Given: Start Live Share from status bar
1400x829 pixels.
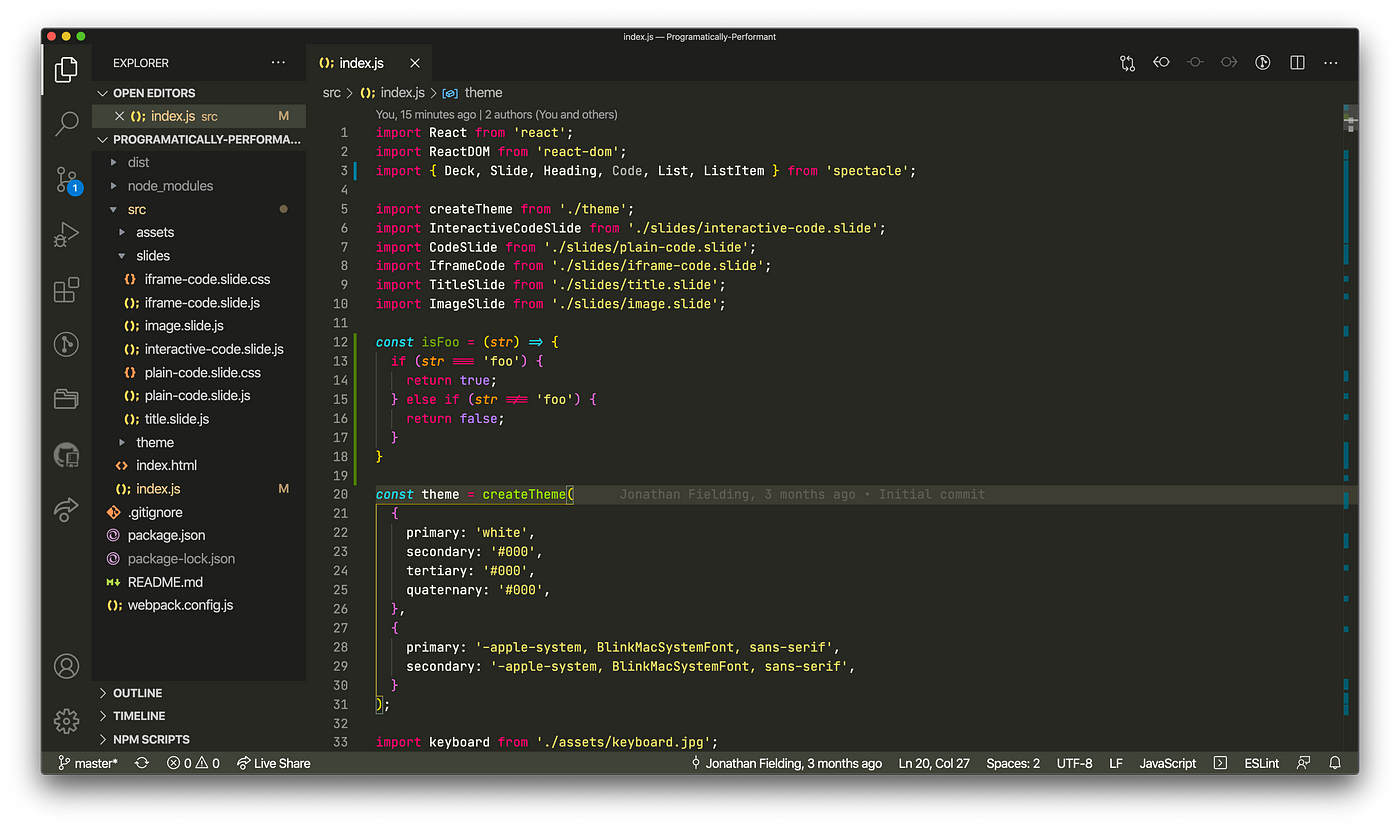Looking at the screenshot, I should click(274, 763).
